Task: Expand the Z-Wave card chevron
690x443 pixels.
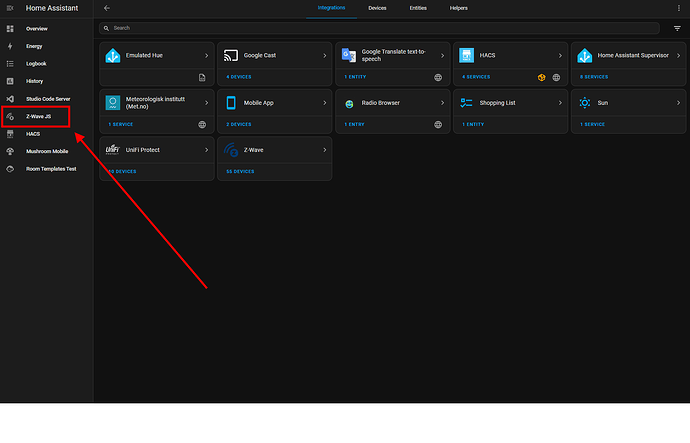Action: point(324,150)
